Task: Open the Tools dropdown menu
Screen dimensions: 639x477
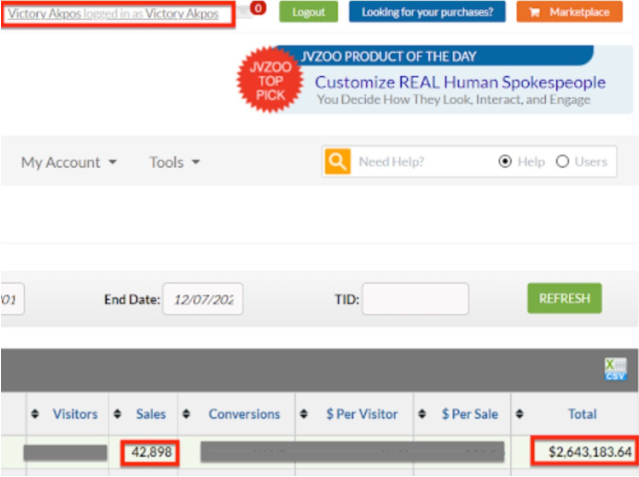Action: tap(174, 162)
